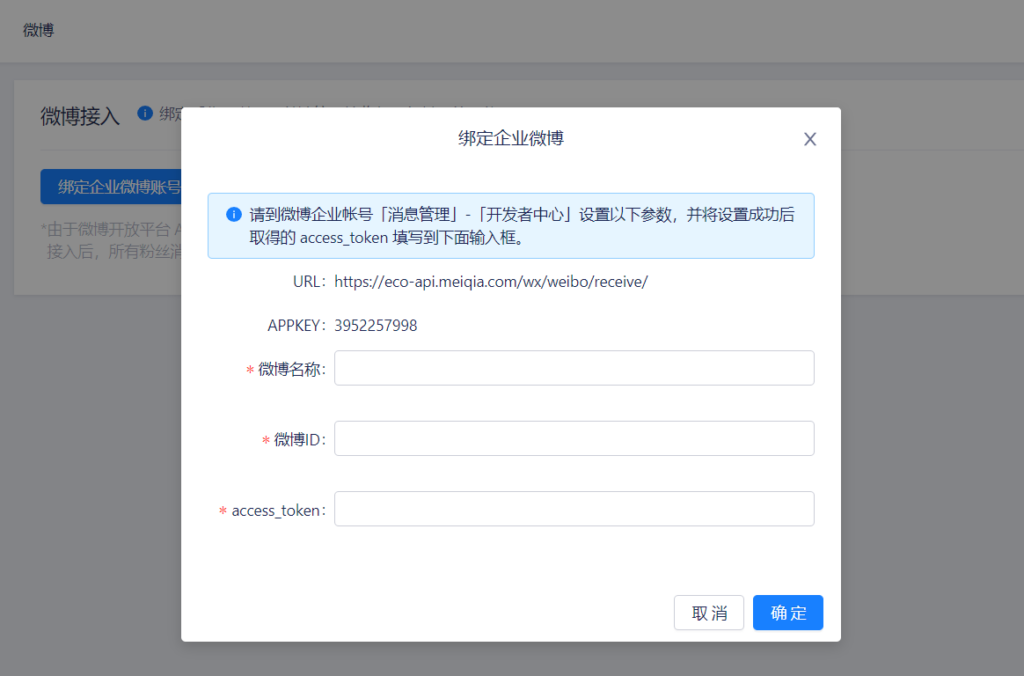Click the APPKEY label
This screenshot has height=676, width=1024.
pyautogui.click(x=296, y=325)
